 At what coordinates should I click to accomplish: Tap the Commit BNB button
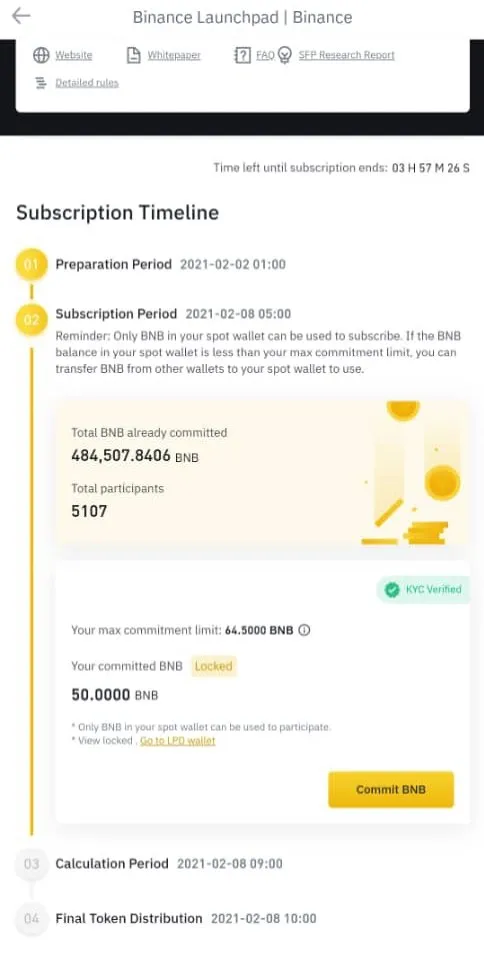point(391,790)
